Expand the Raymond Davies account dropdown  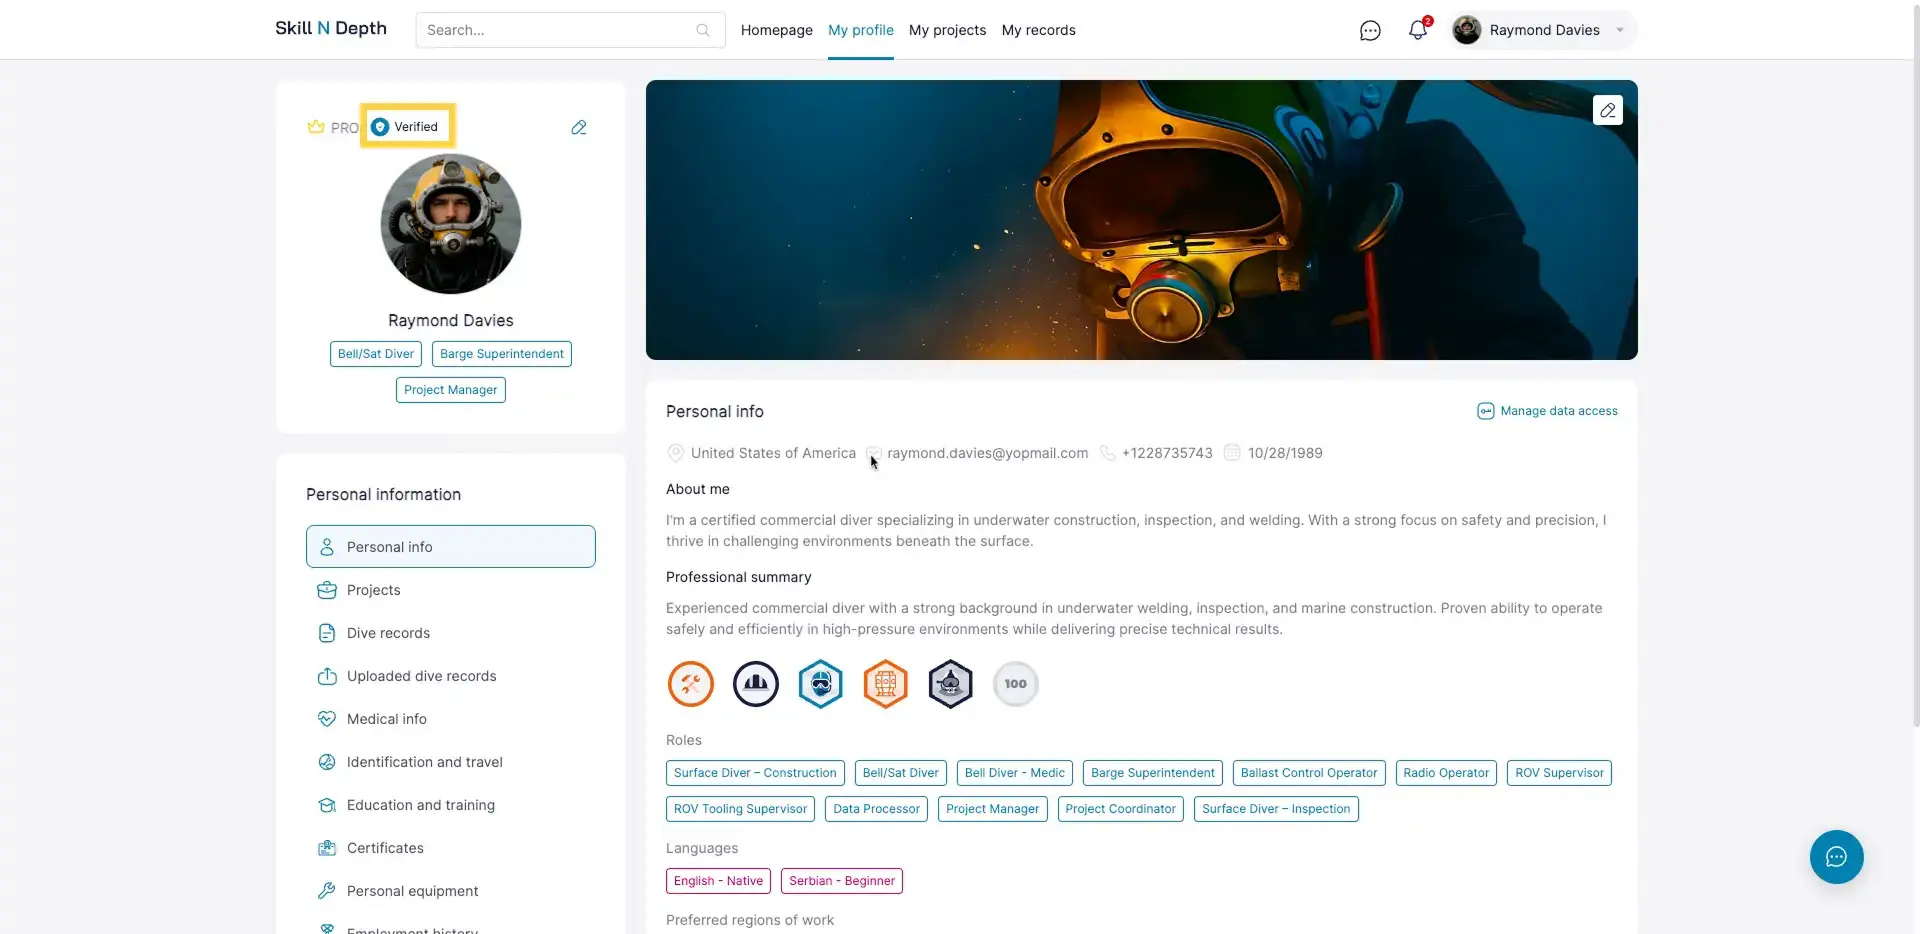[x=1620, y=30]
